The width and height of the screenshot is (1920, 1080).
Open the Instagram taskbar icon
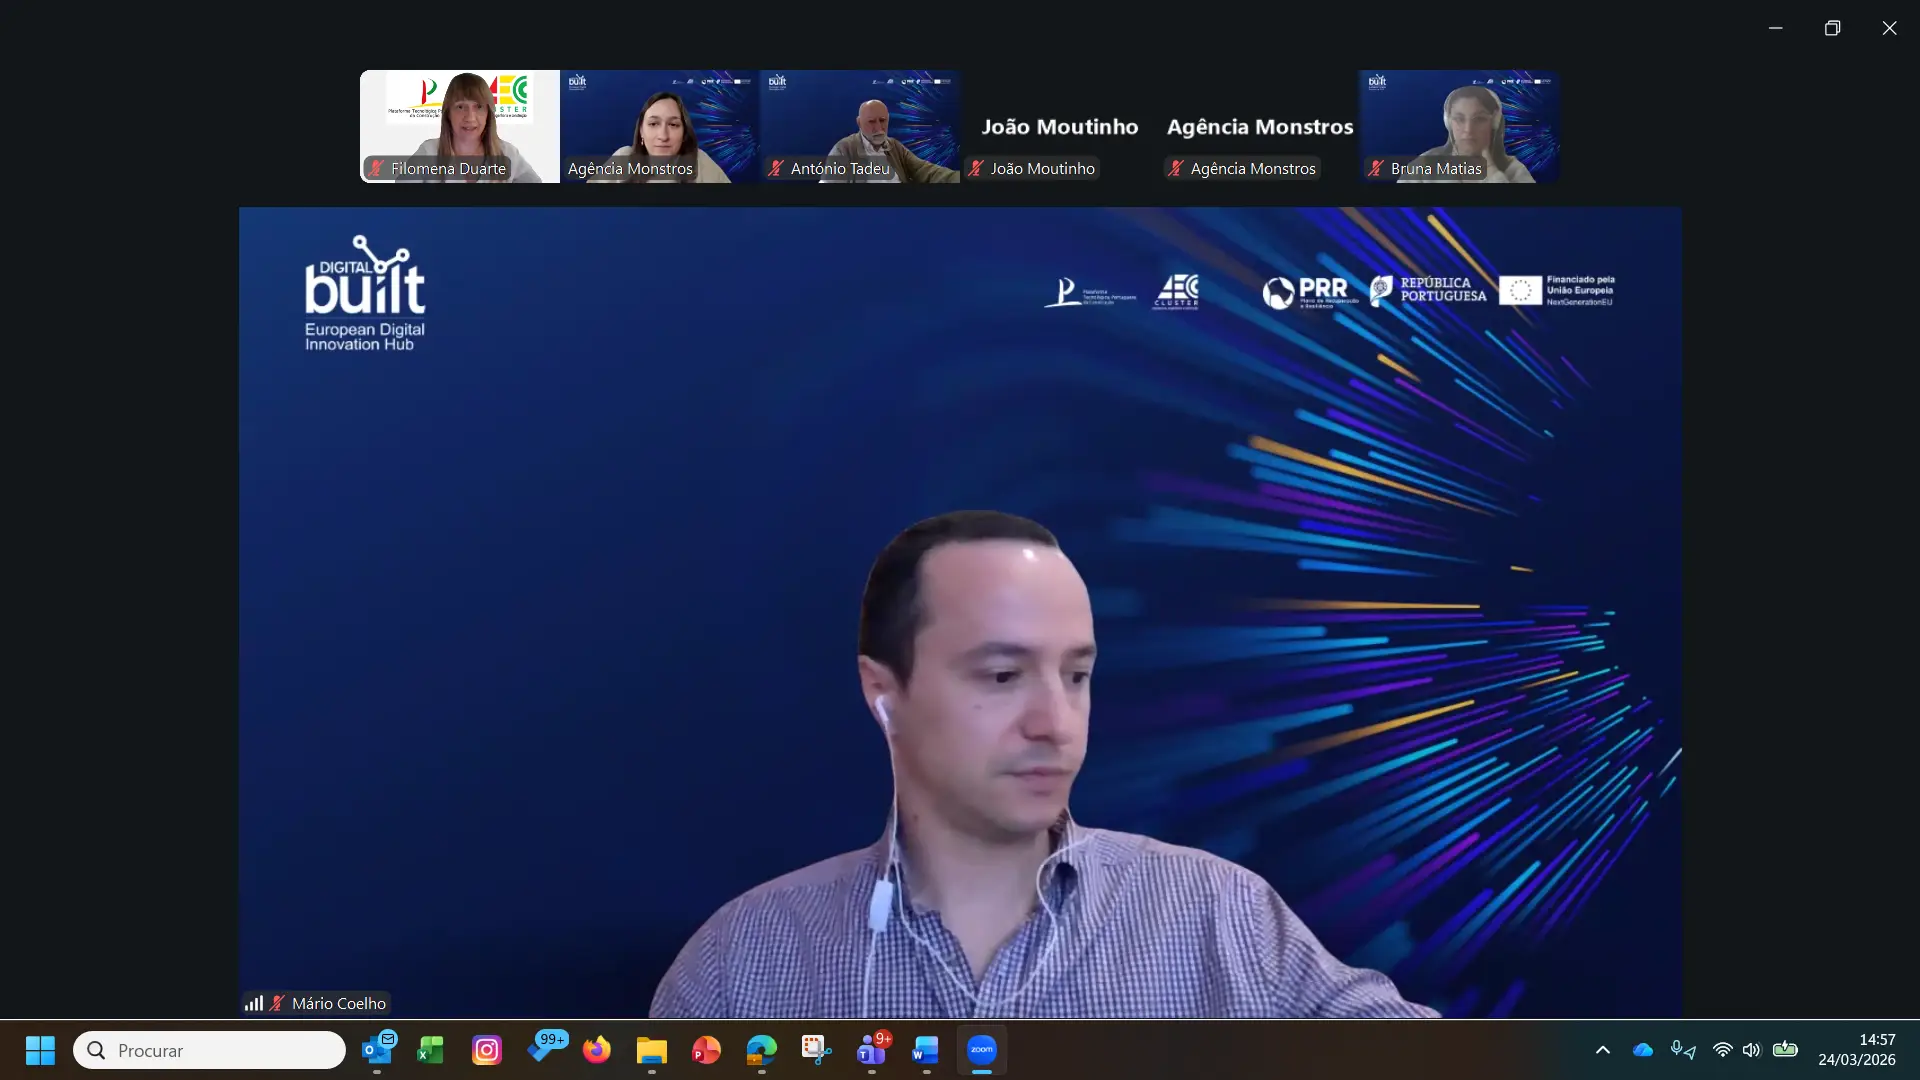click(487, 1050)
